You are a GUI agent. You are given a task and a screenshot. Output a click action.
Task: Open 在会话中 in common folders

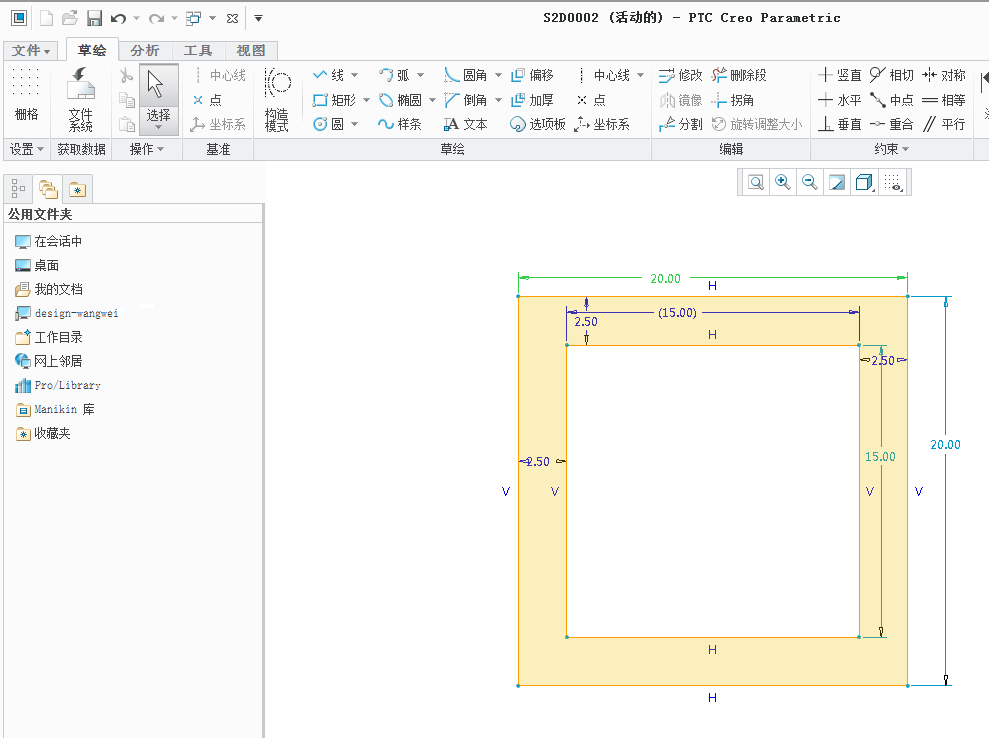(x=49, y=242)
